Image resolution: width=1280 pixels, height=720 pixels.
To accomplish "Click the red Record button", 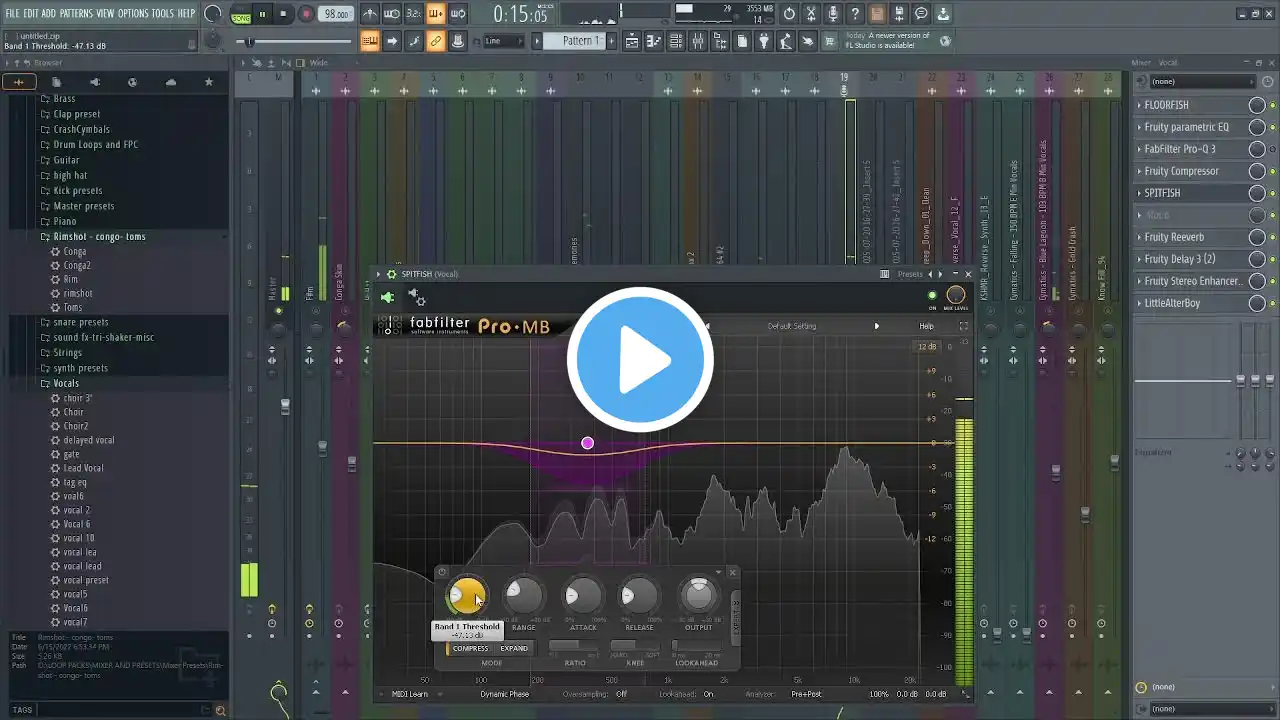I will click(x=306, y=14).
